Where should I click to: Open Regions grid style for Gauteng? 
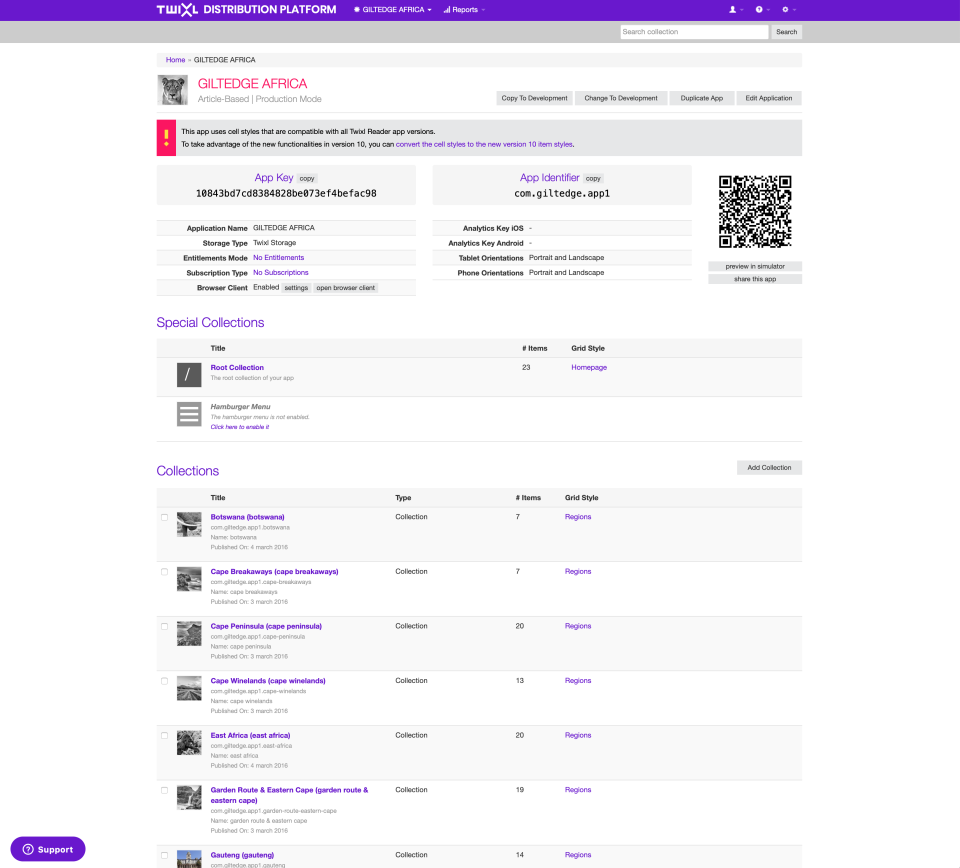pyautogui.click(x=578, y=855)
